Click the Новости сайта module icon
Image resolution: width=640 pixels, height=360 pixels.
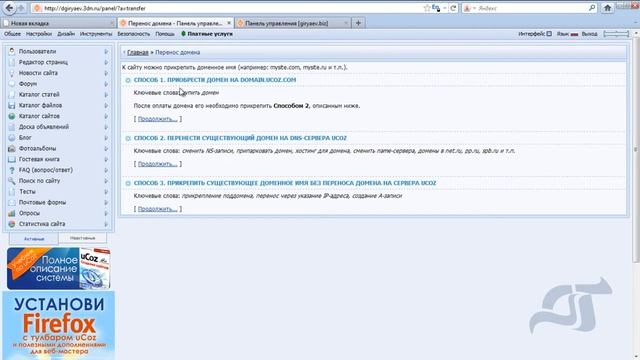pyautogui.click(x=12, y=73)
